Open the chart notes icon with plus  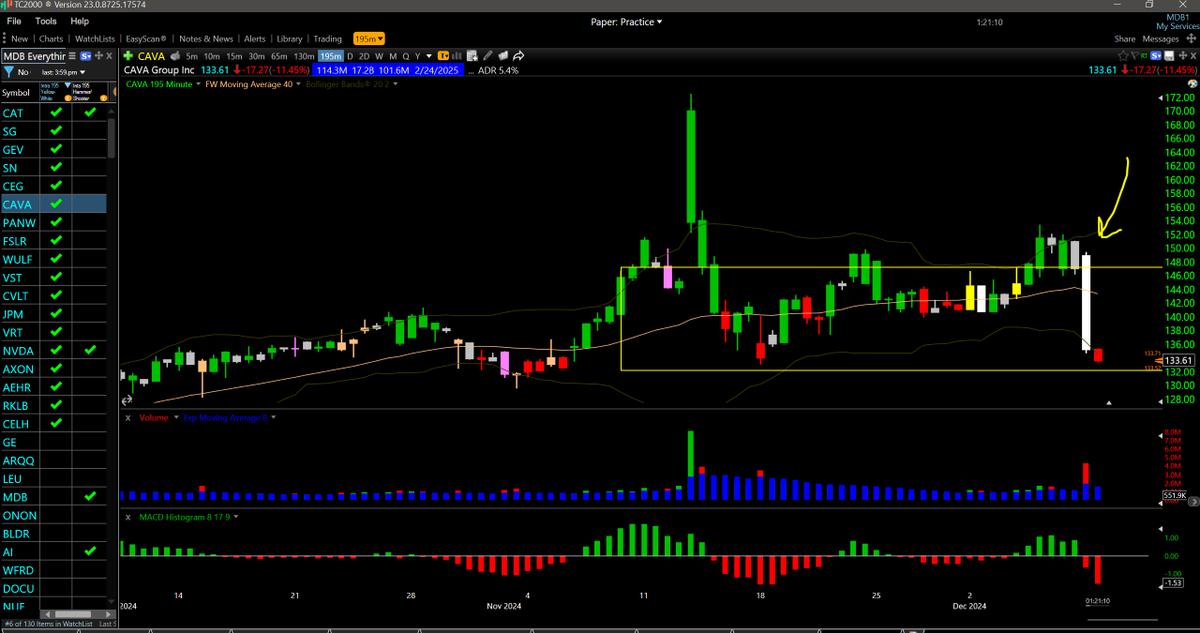472,56
